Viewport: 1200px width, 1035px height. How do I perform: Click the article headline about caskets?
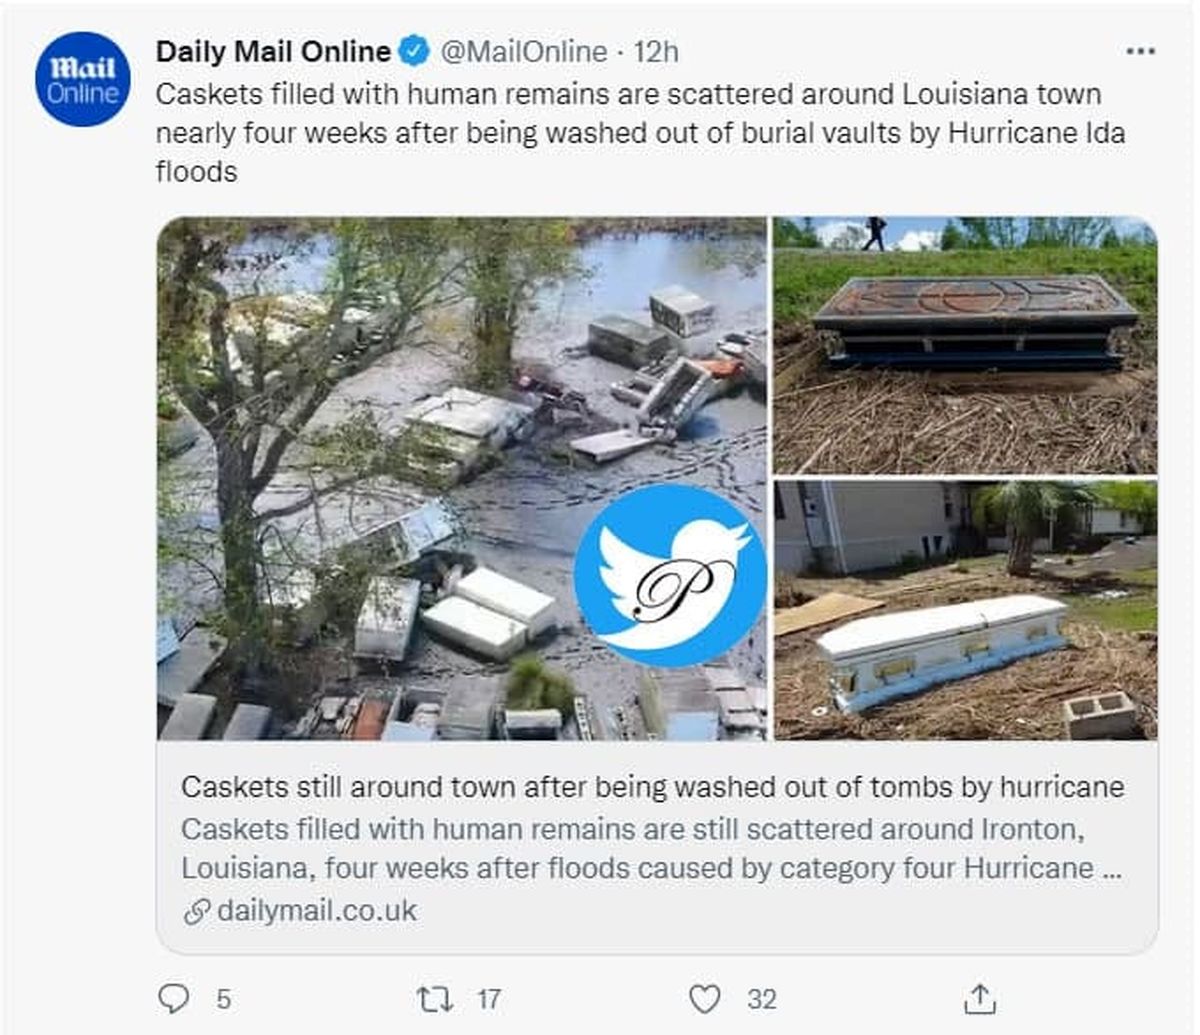(x=652, y=787)
